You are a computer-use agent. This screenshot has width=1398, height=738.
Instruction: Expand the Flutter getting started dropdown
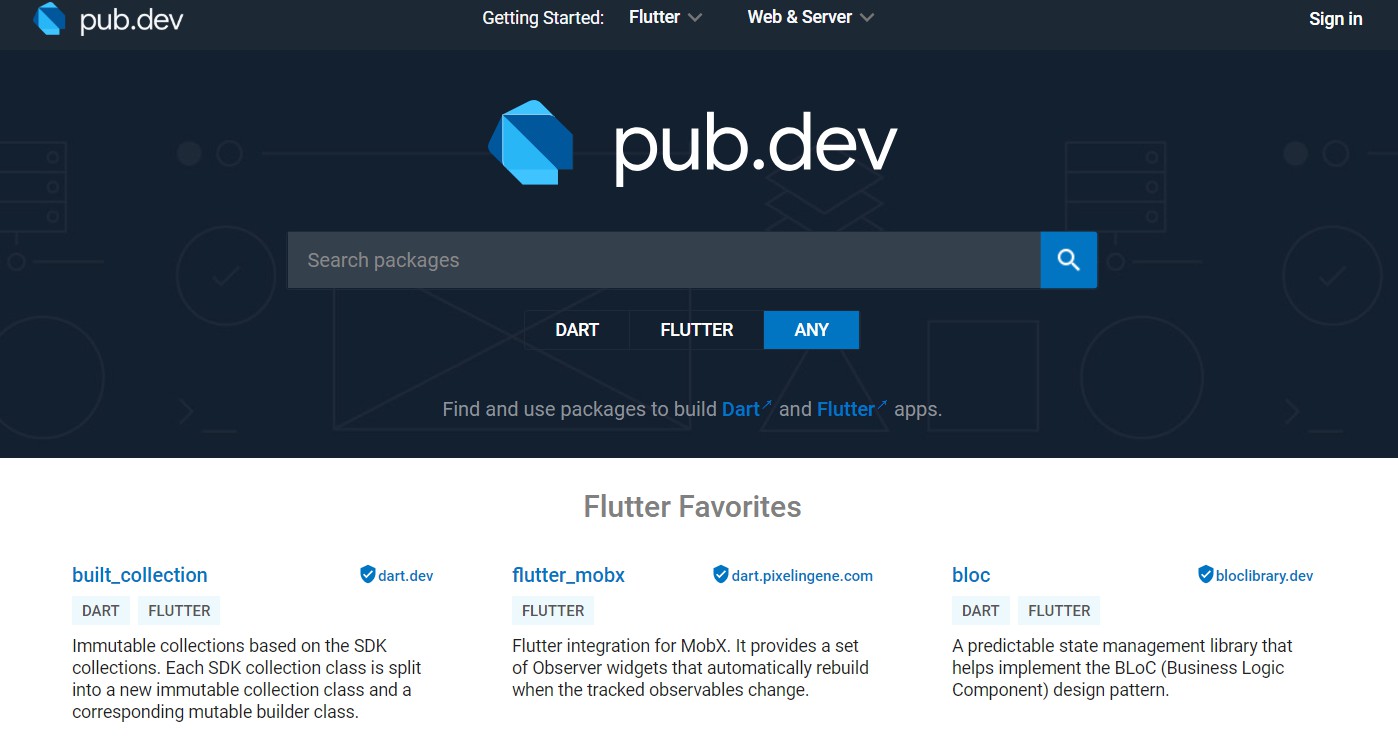pyautogui.click(x=665, y=18)
